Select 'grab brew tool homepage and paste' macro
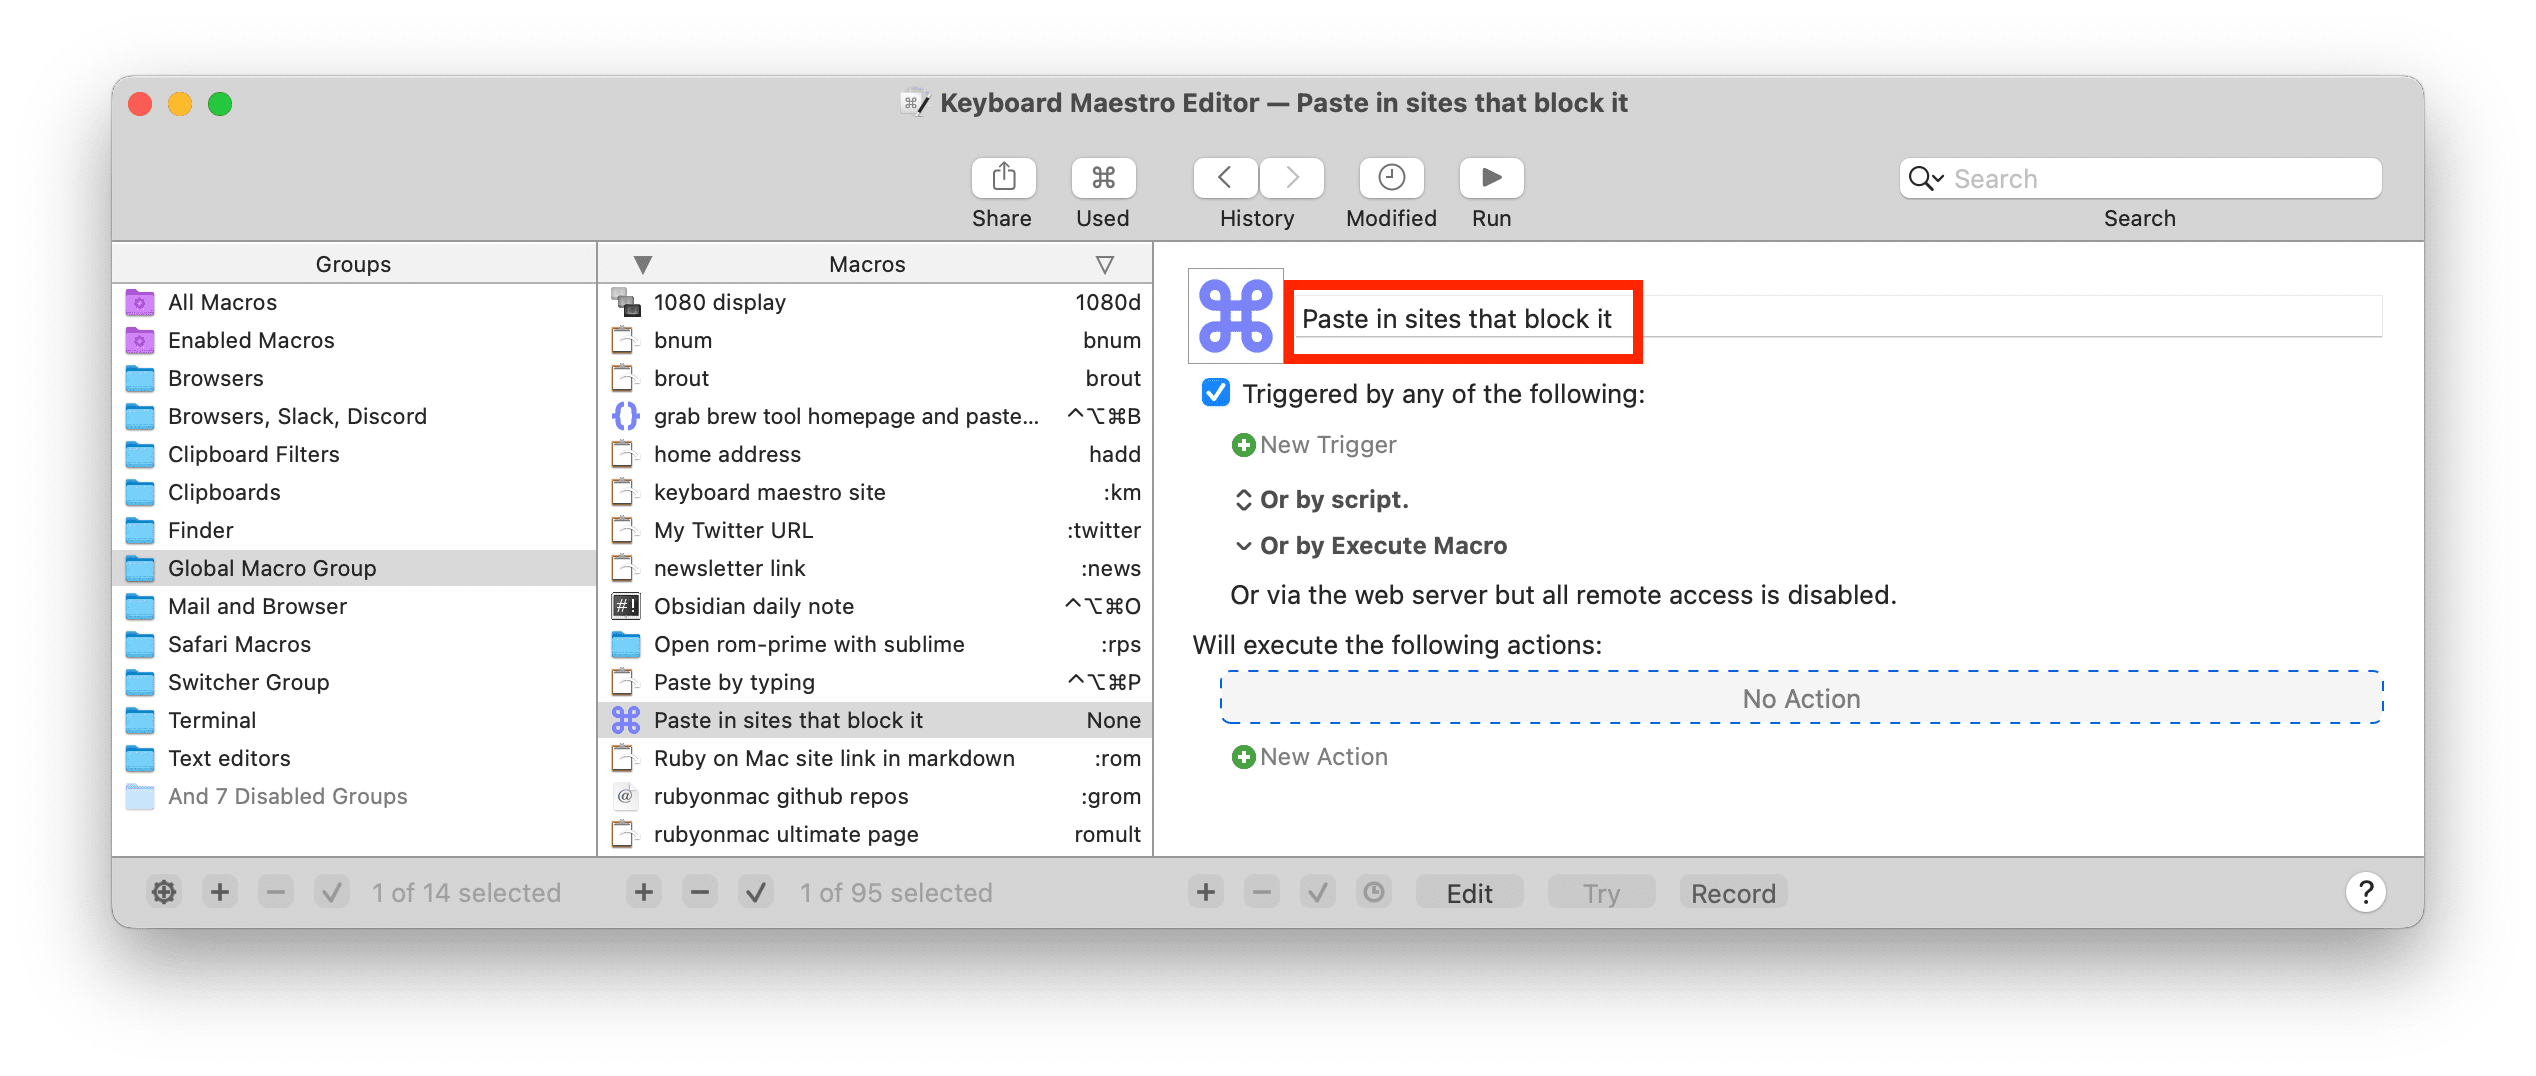This screenshot has width=2536, height=1076. click(875, 416)
